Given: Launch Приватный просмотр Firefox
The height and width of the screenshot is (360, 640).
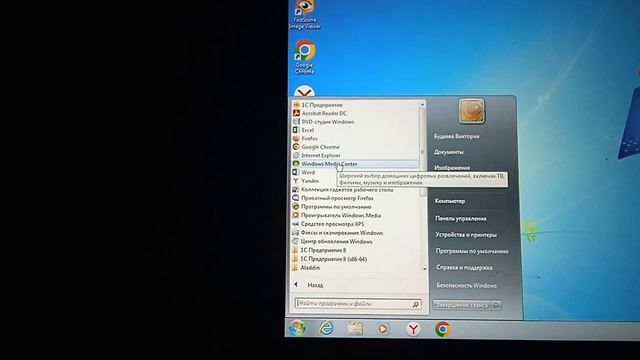Looking at the screenshot, I should 333,198.
